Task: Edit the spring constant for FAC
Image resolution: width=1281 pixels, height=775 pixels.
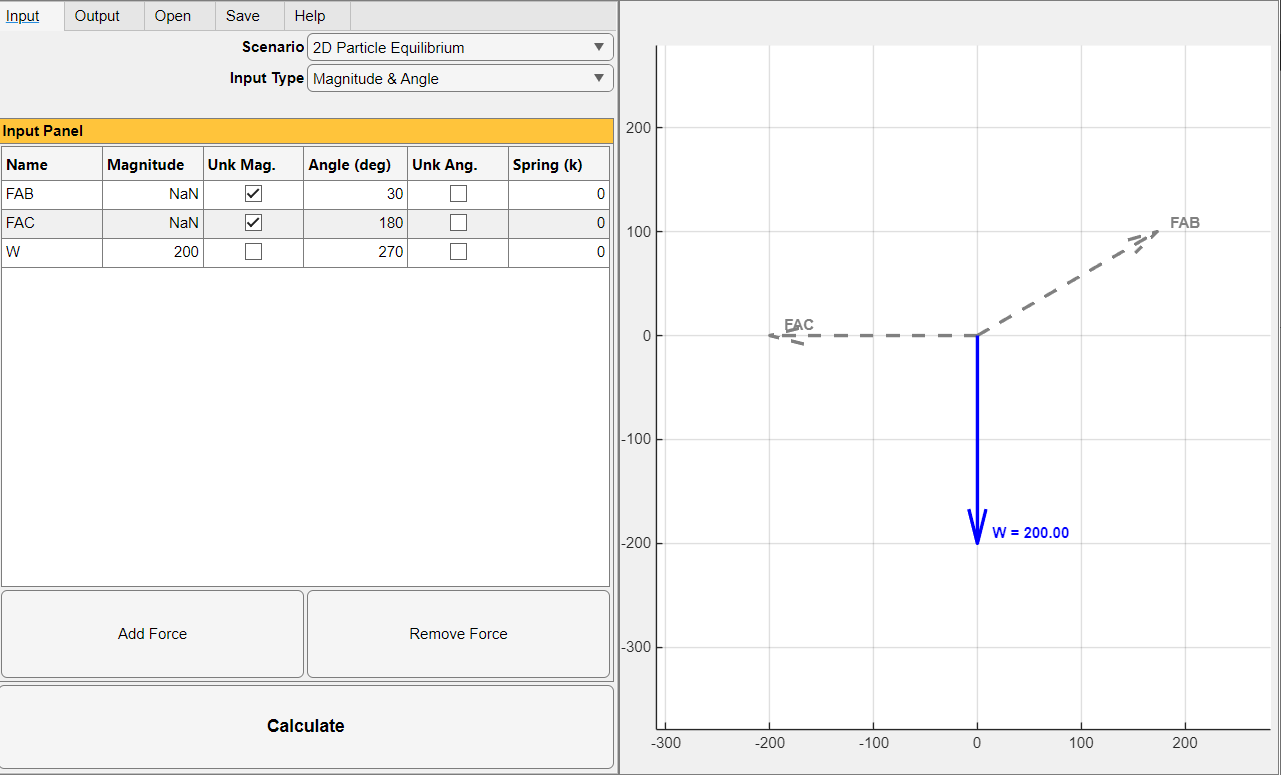Action: (559, 223)
